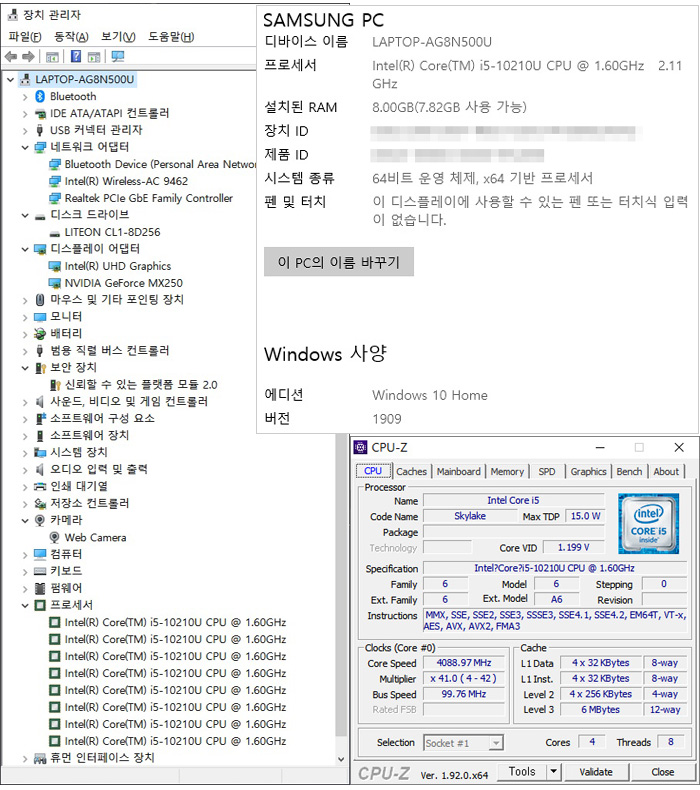
Task: Click the scan hardware monitor toolbar icon
Action: pos(117,56)
